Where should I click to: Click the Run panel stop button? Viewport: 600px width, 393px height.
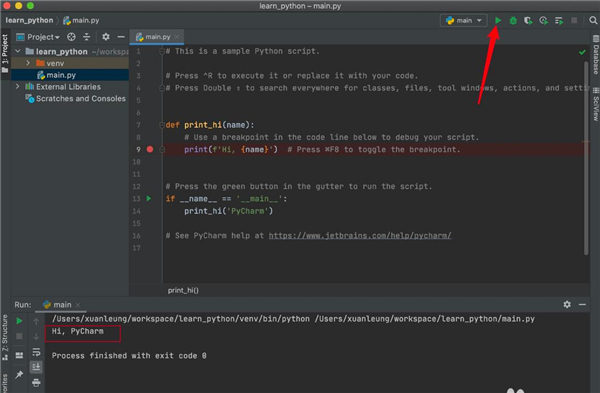pyautogui.click(x=19, y=336)
